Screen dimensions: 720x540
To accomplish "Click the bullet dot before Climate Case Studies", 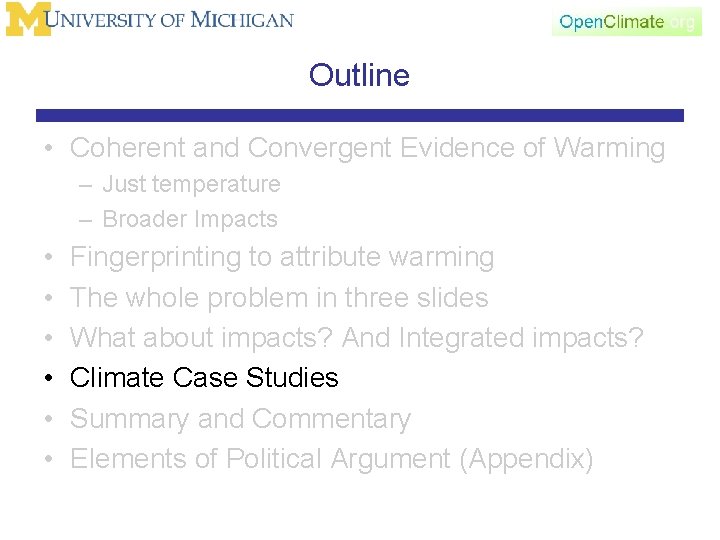I will [x=49, y=379].
